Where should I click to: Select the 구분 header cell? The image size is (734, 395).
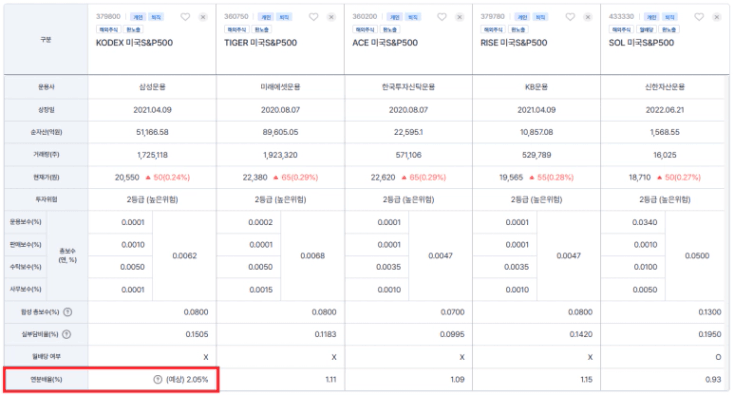click(46, 40)
